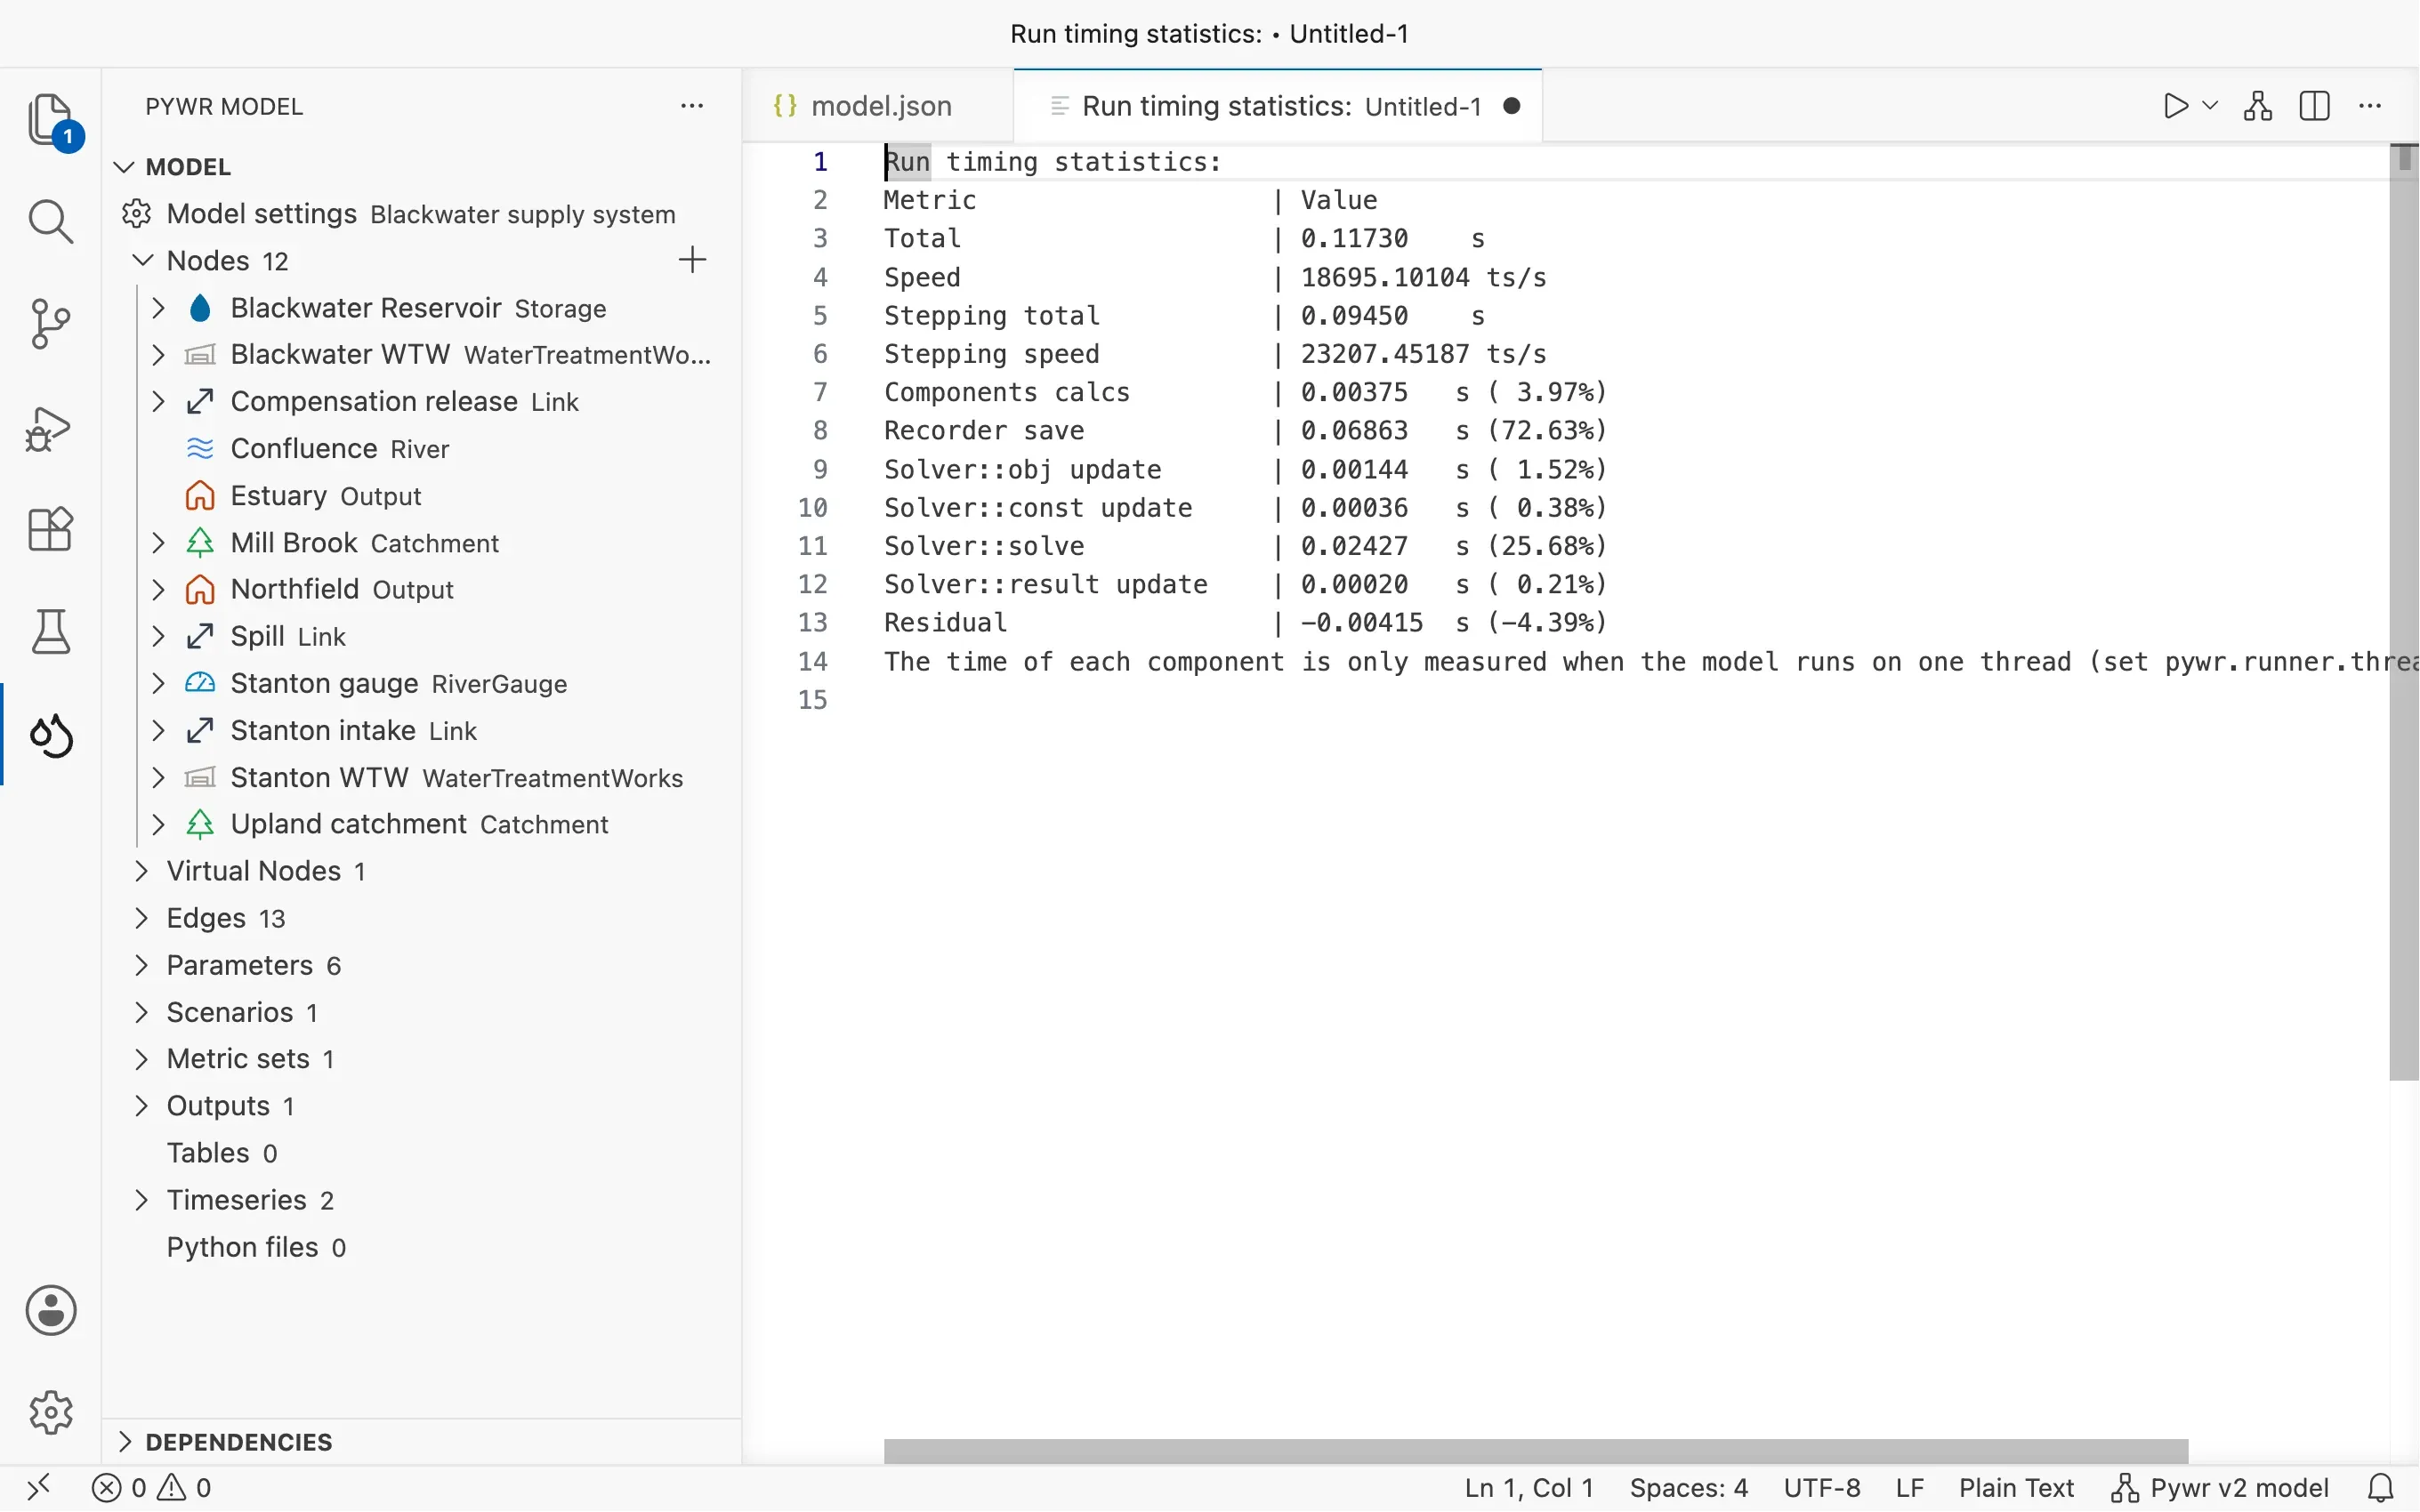Select the Run timing statistics tab
Screen dimensions: 2420x1512
pos(1278,106)
